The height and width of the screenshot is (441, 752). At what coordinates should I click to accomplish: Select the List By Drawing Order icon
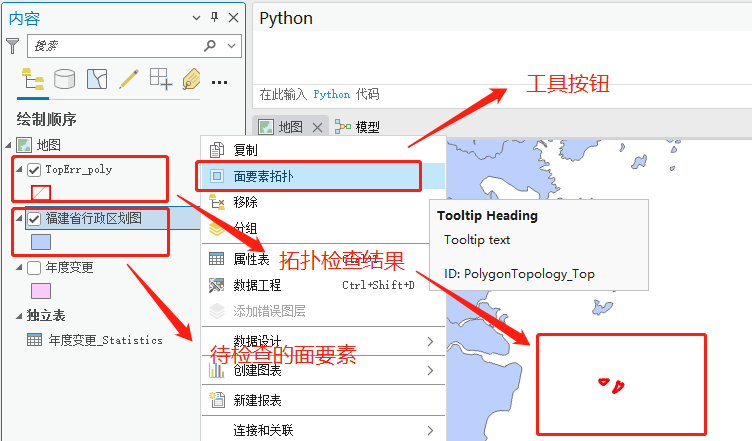point(32,79)
